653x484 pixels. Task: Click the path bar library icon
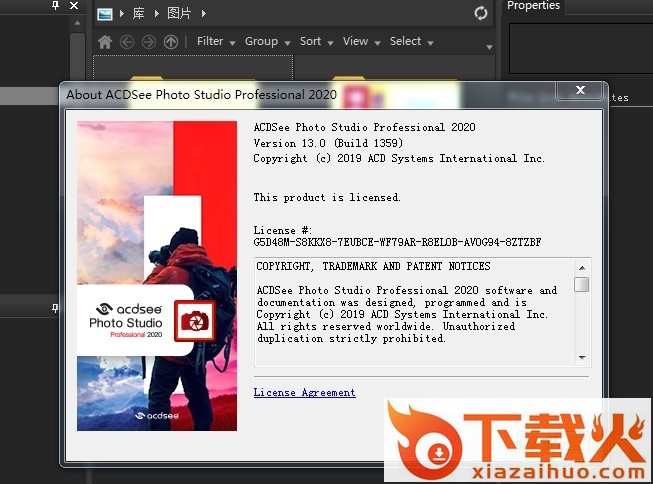click(105, 13)
